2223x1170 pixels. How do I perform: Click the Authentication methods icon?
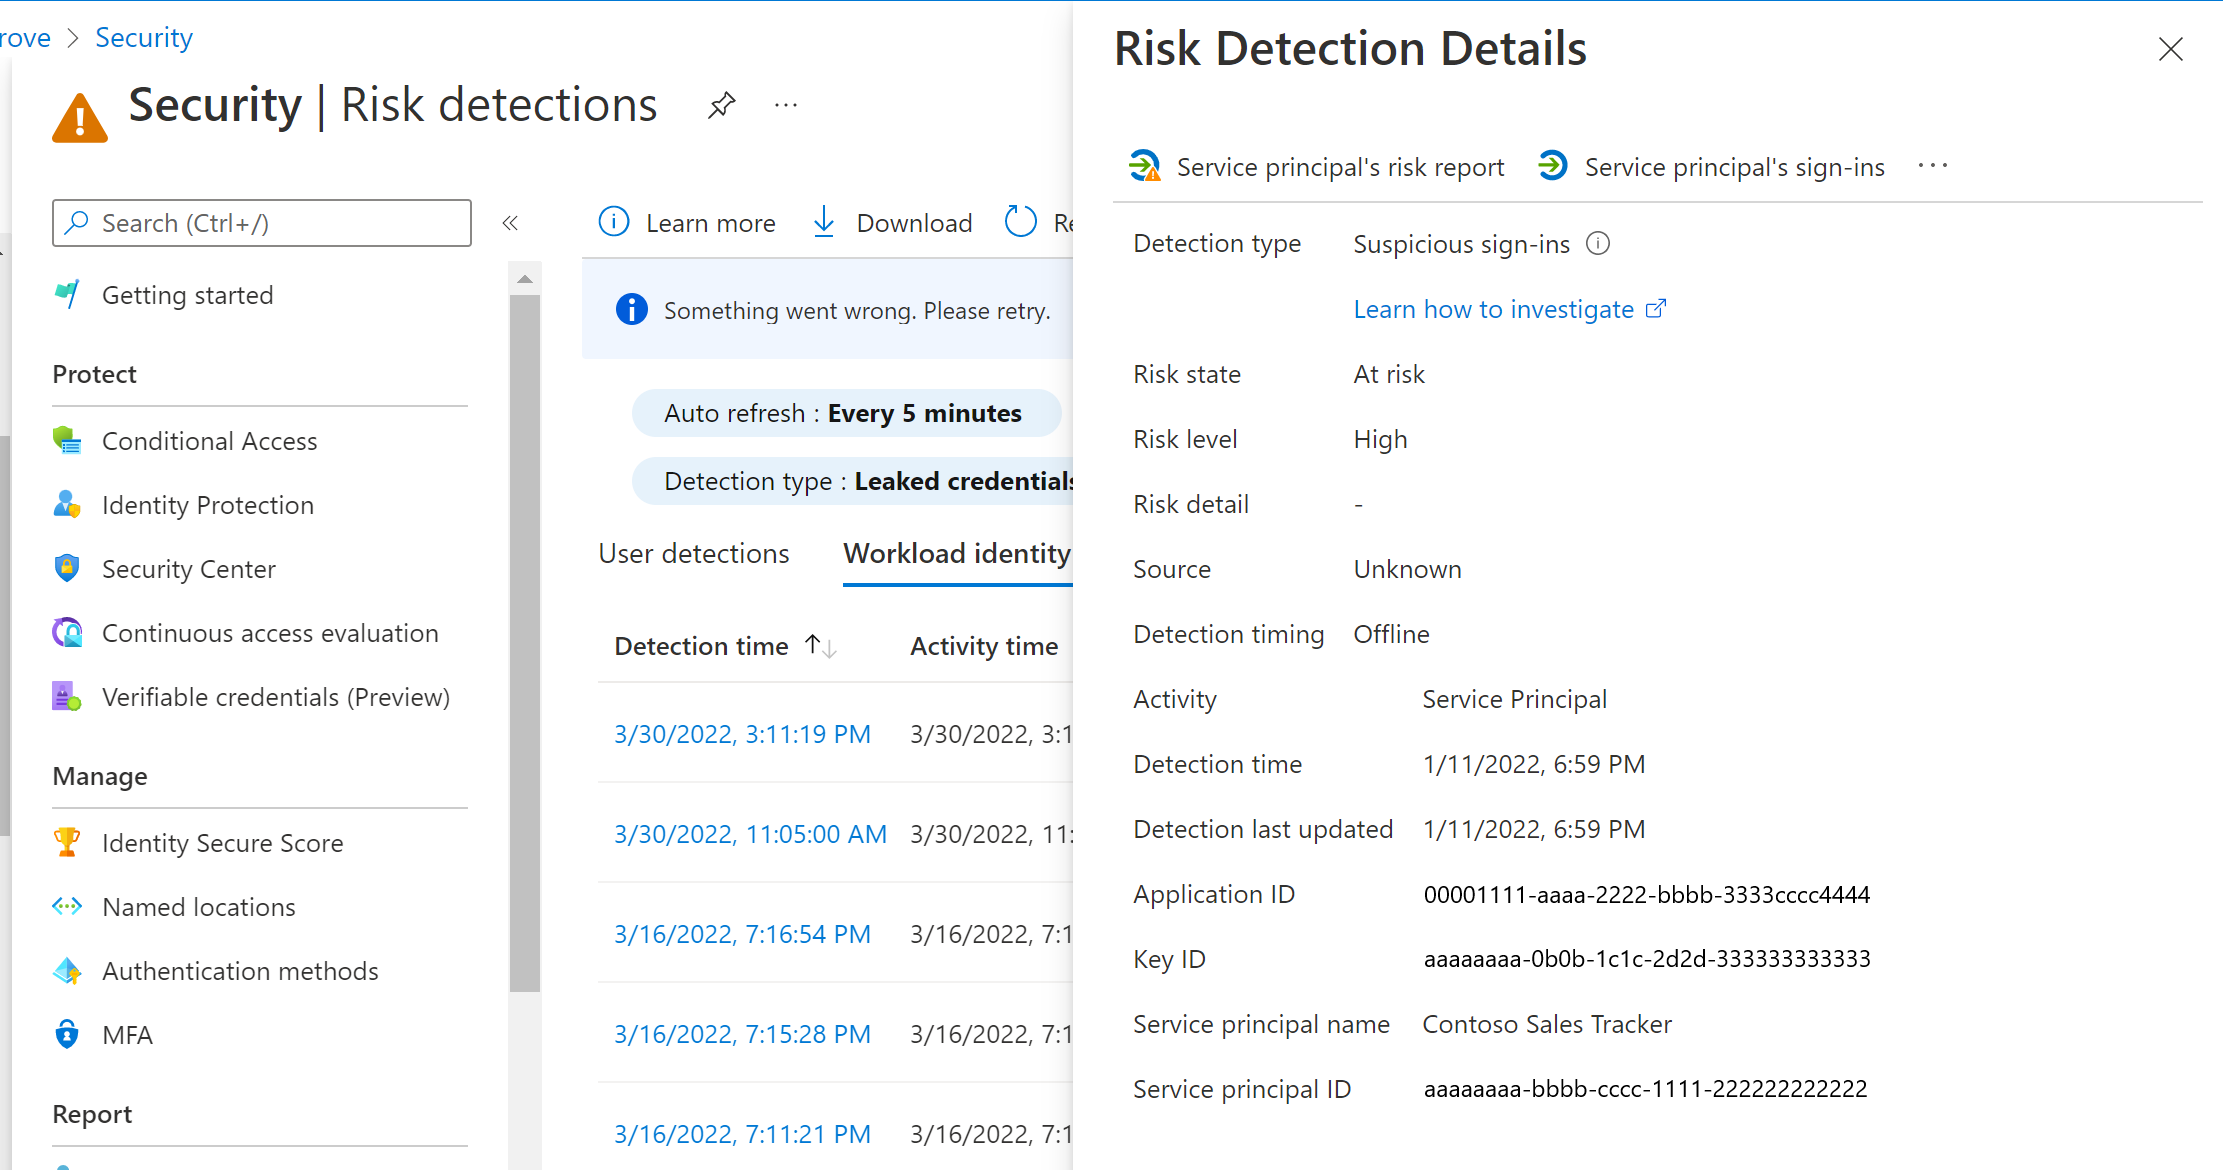click(x=68, y=970)
